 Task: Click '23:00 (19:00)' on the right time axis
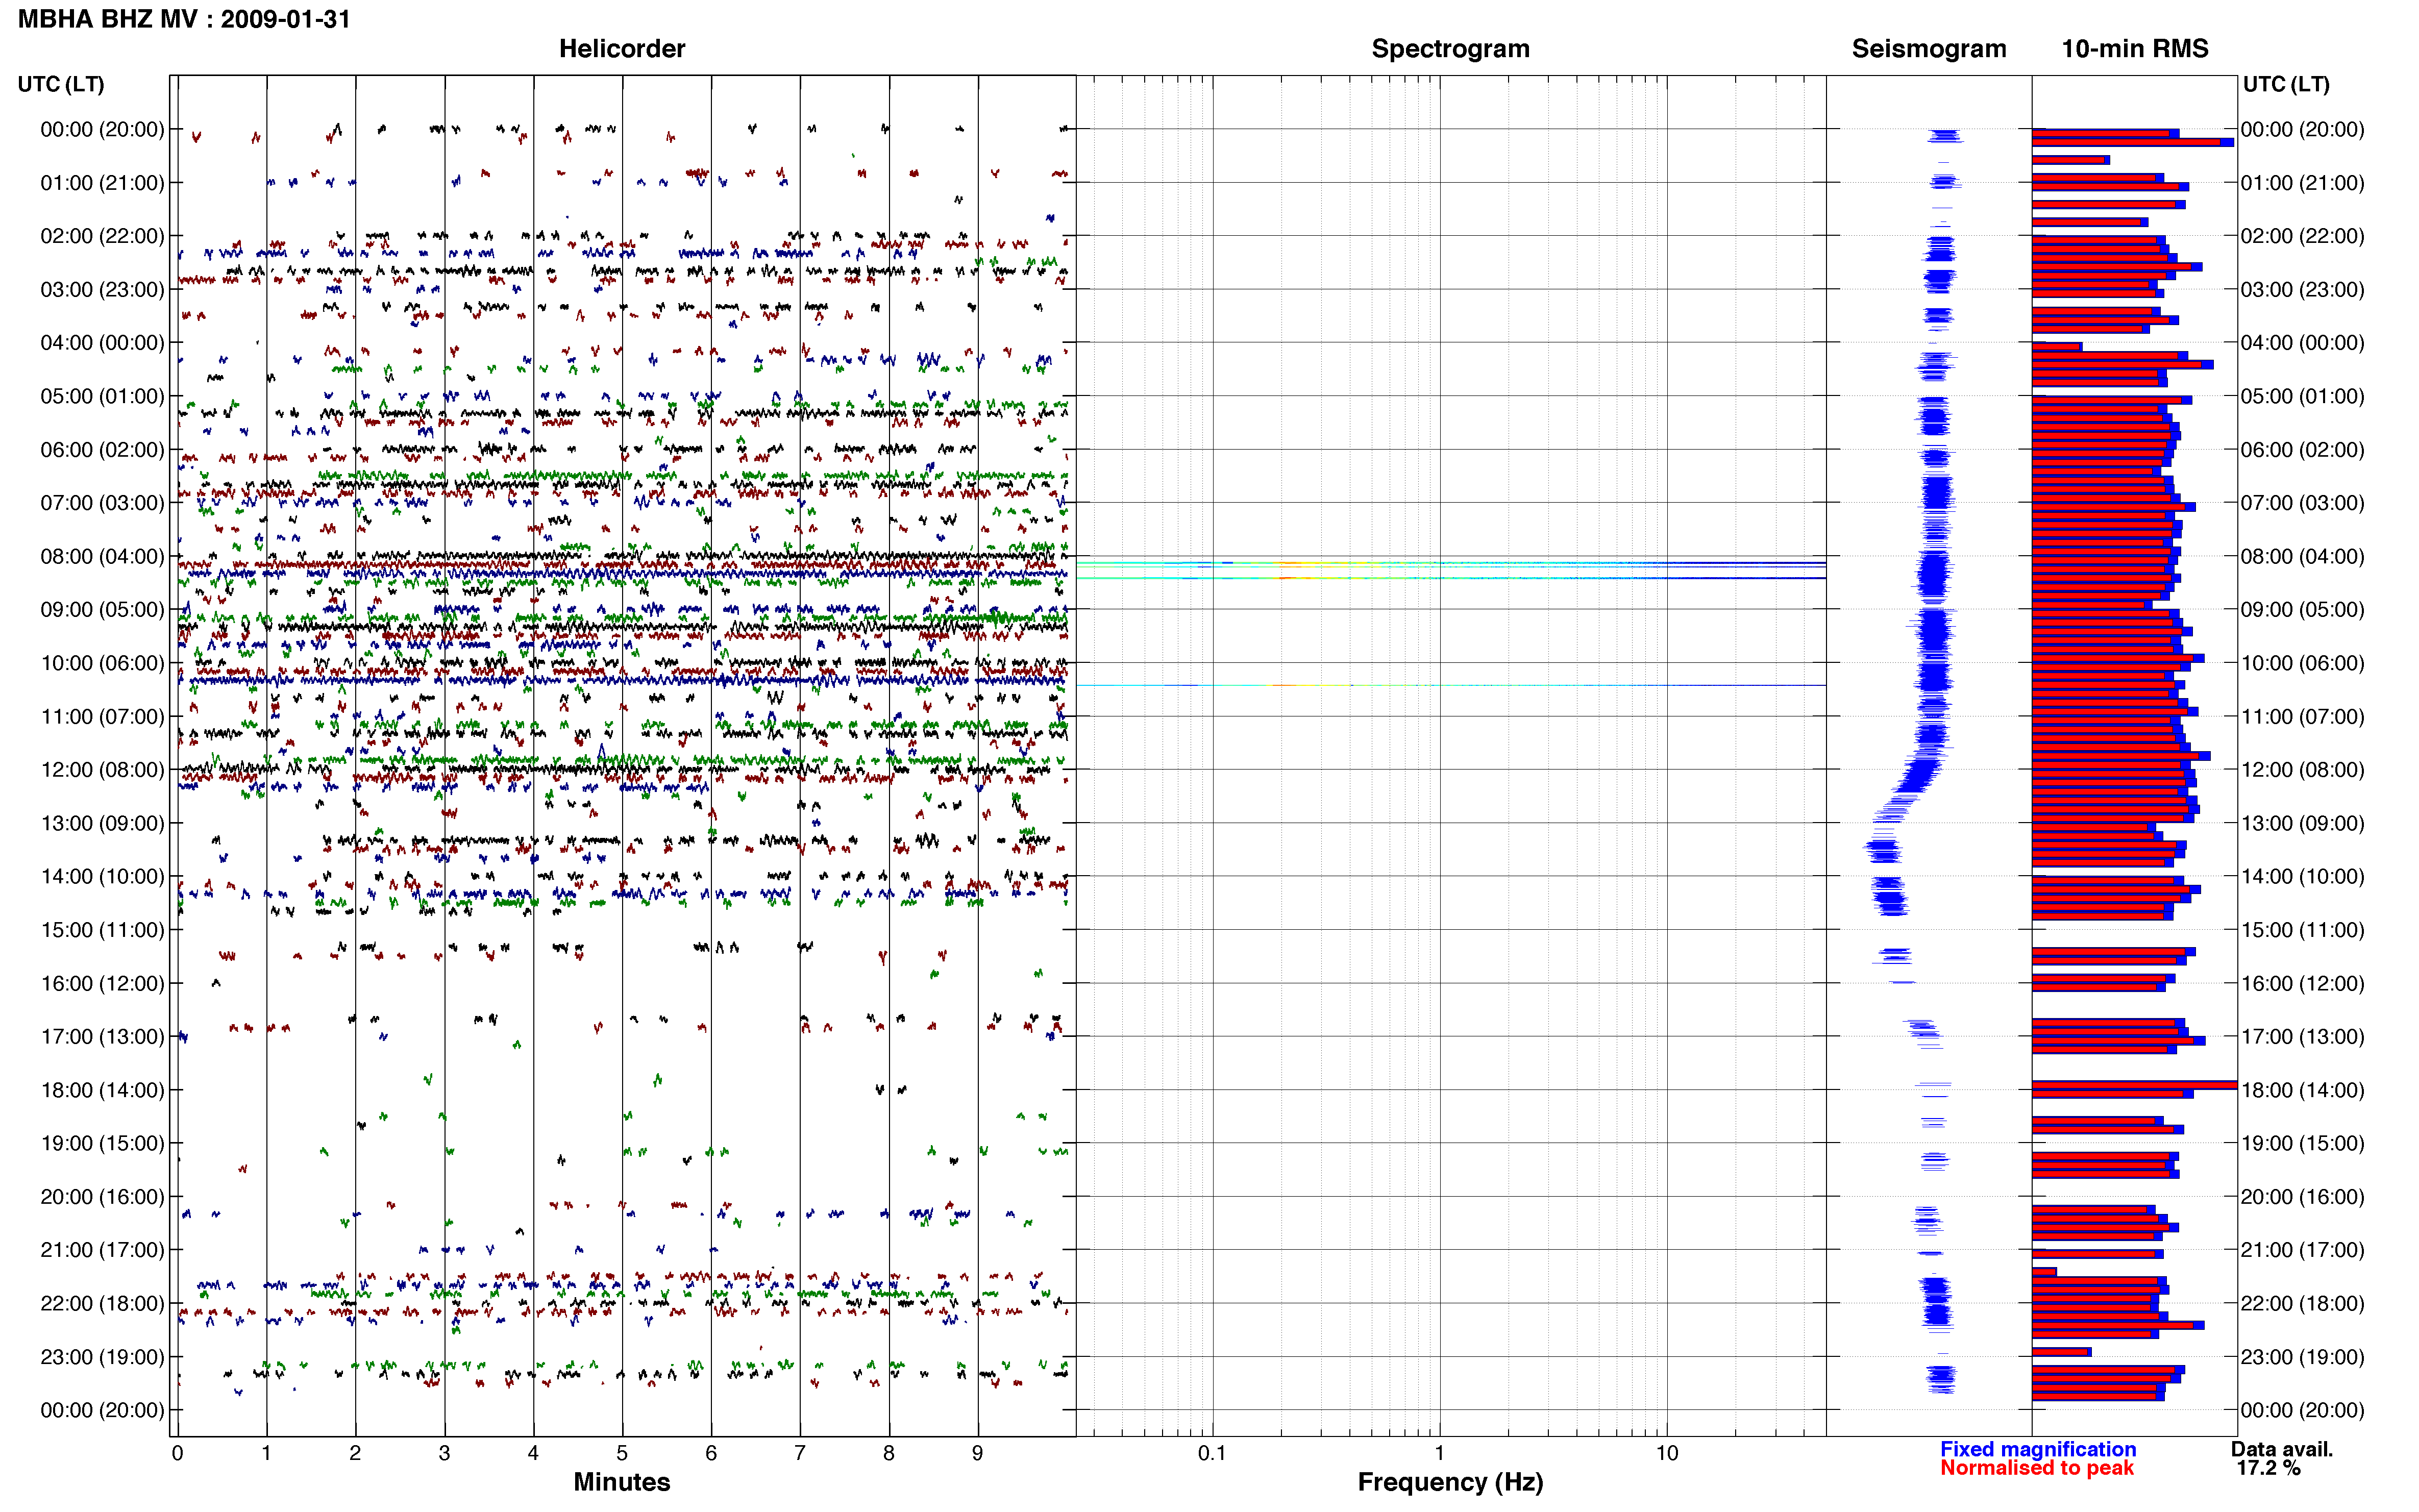[x=2302, y=1358]
